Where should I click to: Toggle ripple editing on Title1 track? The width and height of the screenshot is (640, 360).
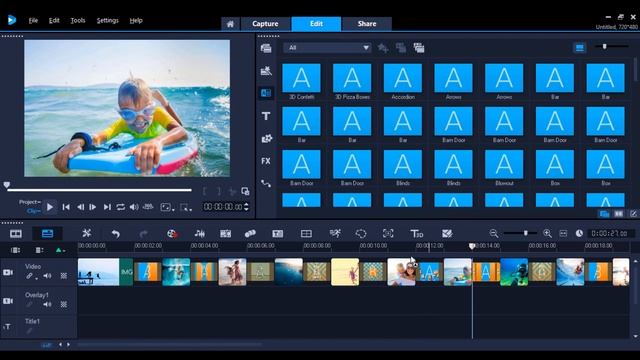click(x=29, y=331)
